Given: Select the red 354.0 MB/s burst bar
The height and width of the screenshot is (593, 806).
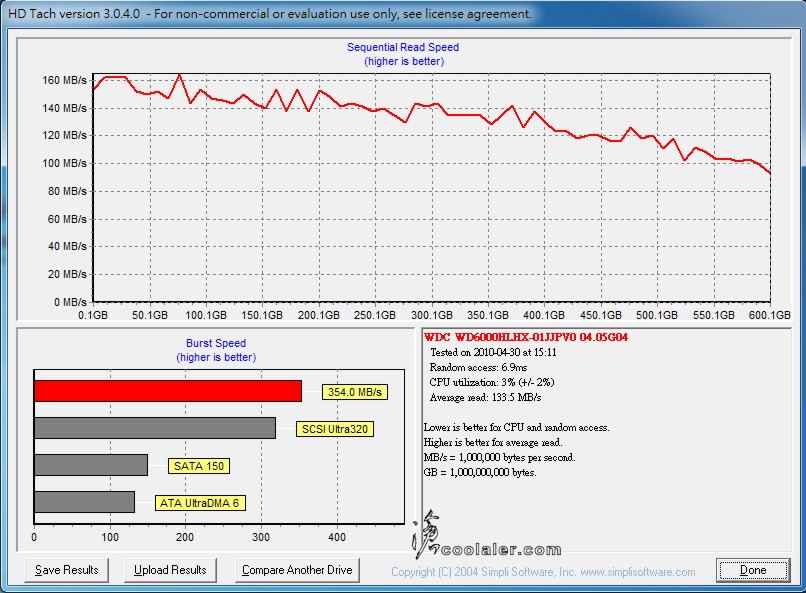Looking at the screenshot, I should [x=168, y=391].
